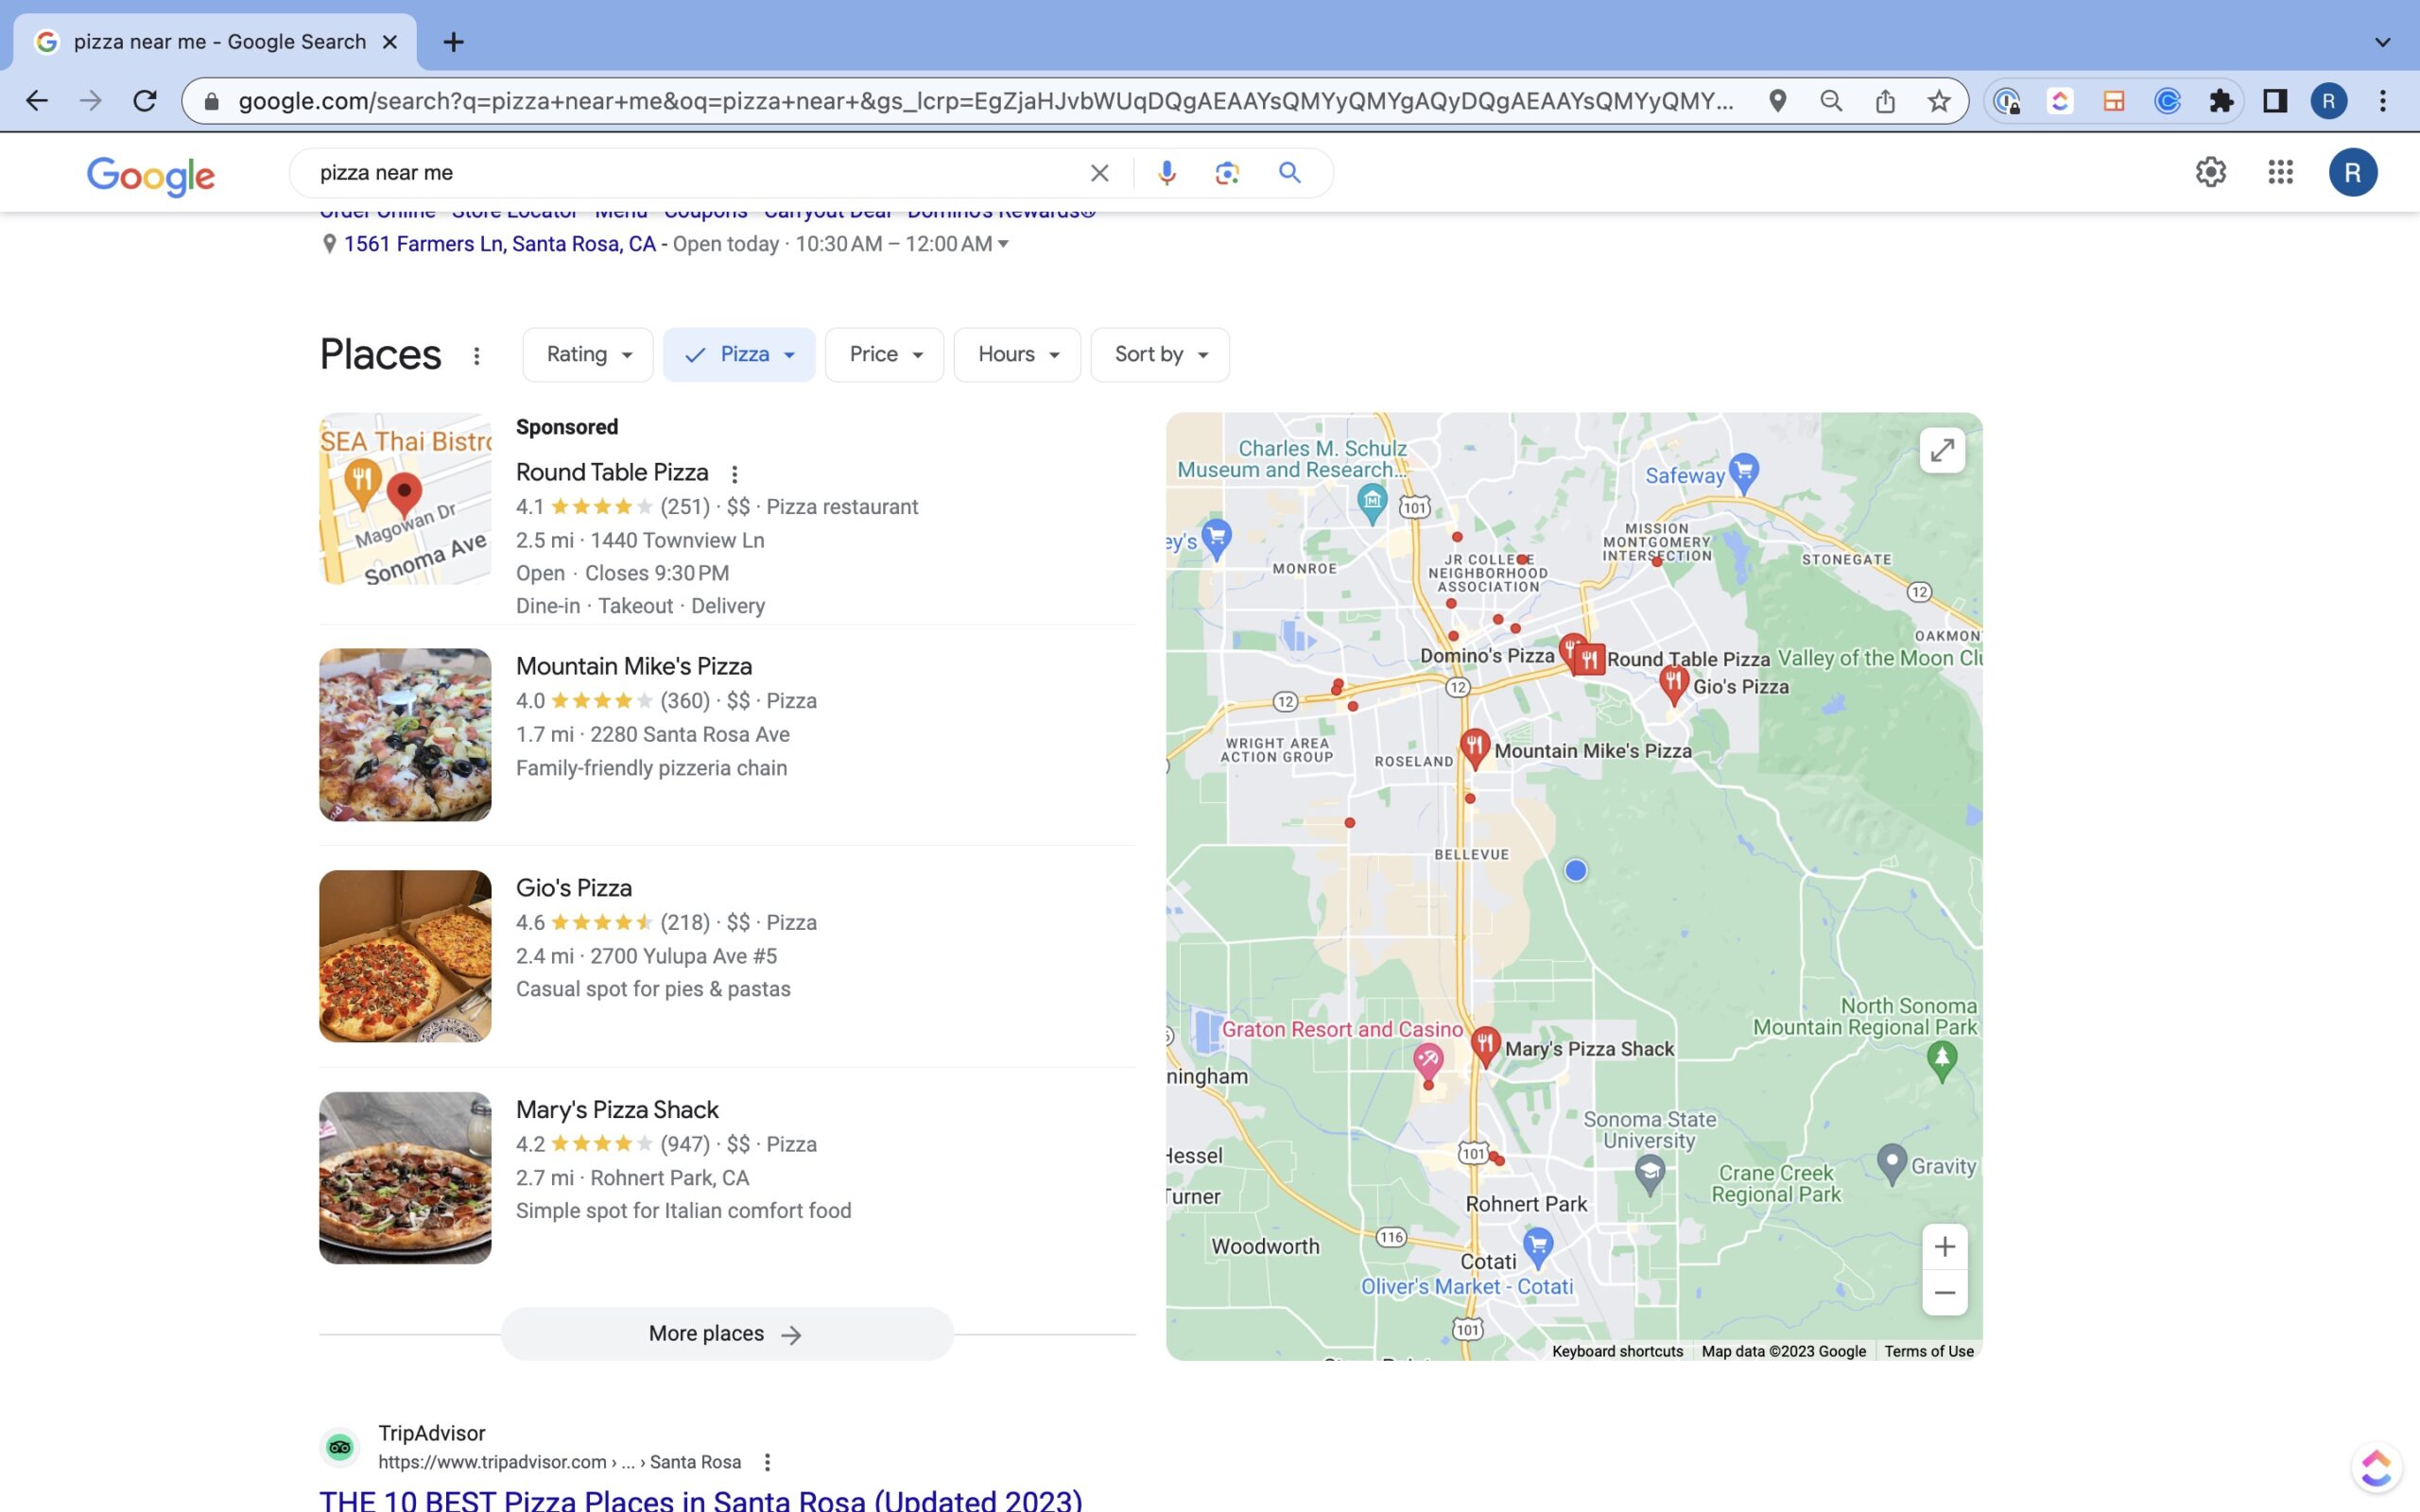Open the map Terms of Use
This screenshot has width=2420, height=1512.
[1928, 1351]
